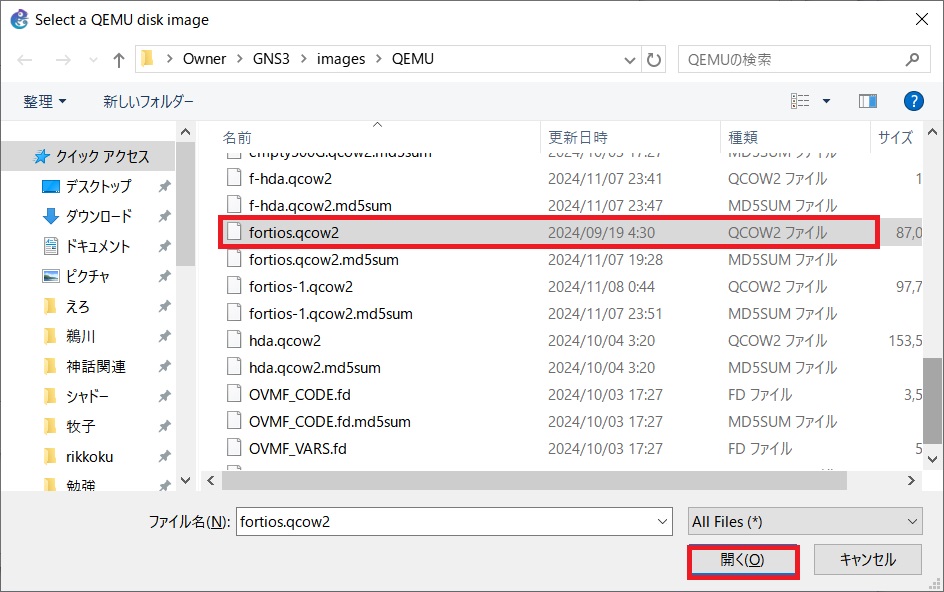Go back with the left arrow button
This screenshot has width=944, height=592.
[25, 60]
